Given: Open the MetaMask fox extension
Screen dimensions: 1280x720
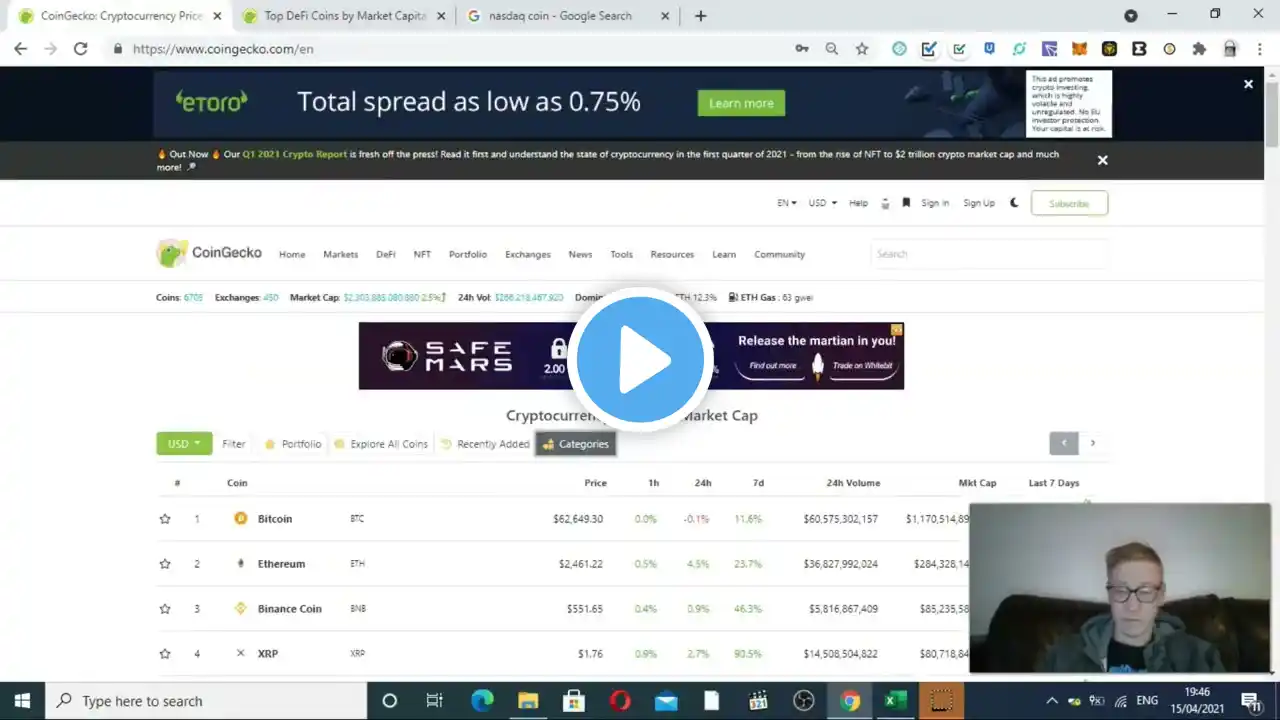Looking at the screenshot, I should (1079, 48).
